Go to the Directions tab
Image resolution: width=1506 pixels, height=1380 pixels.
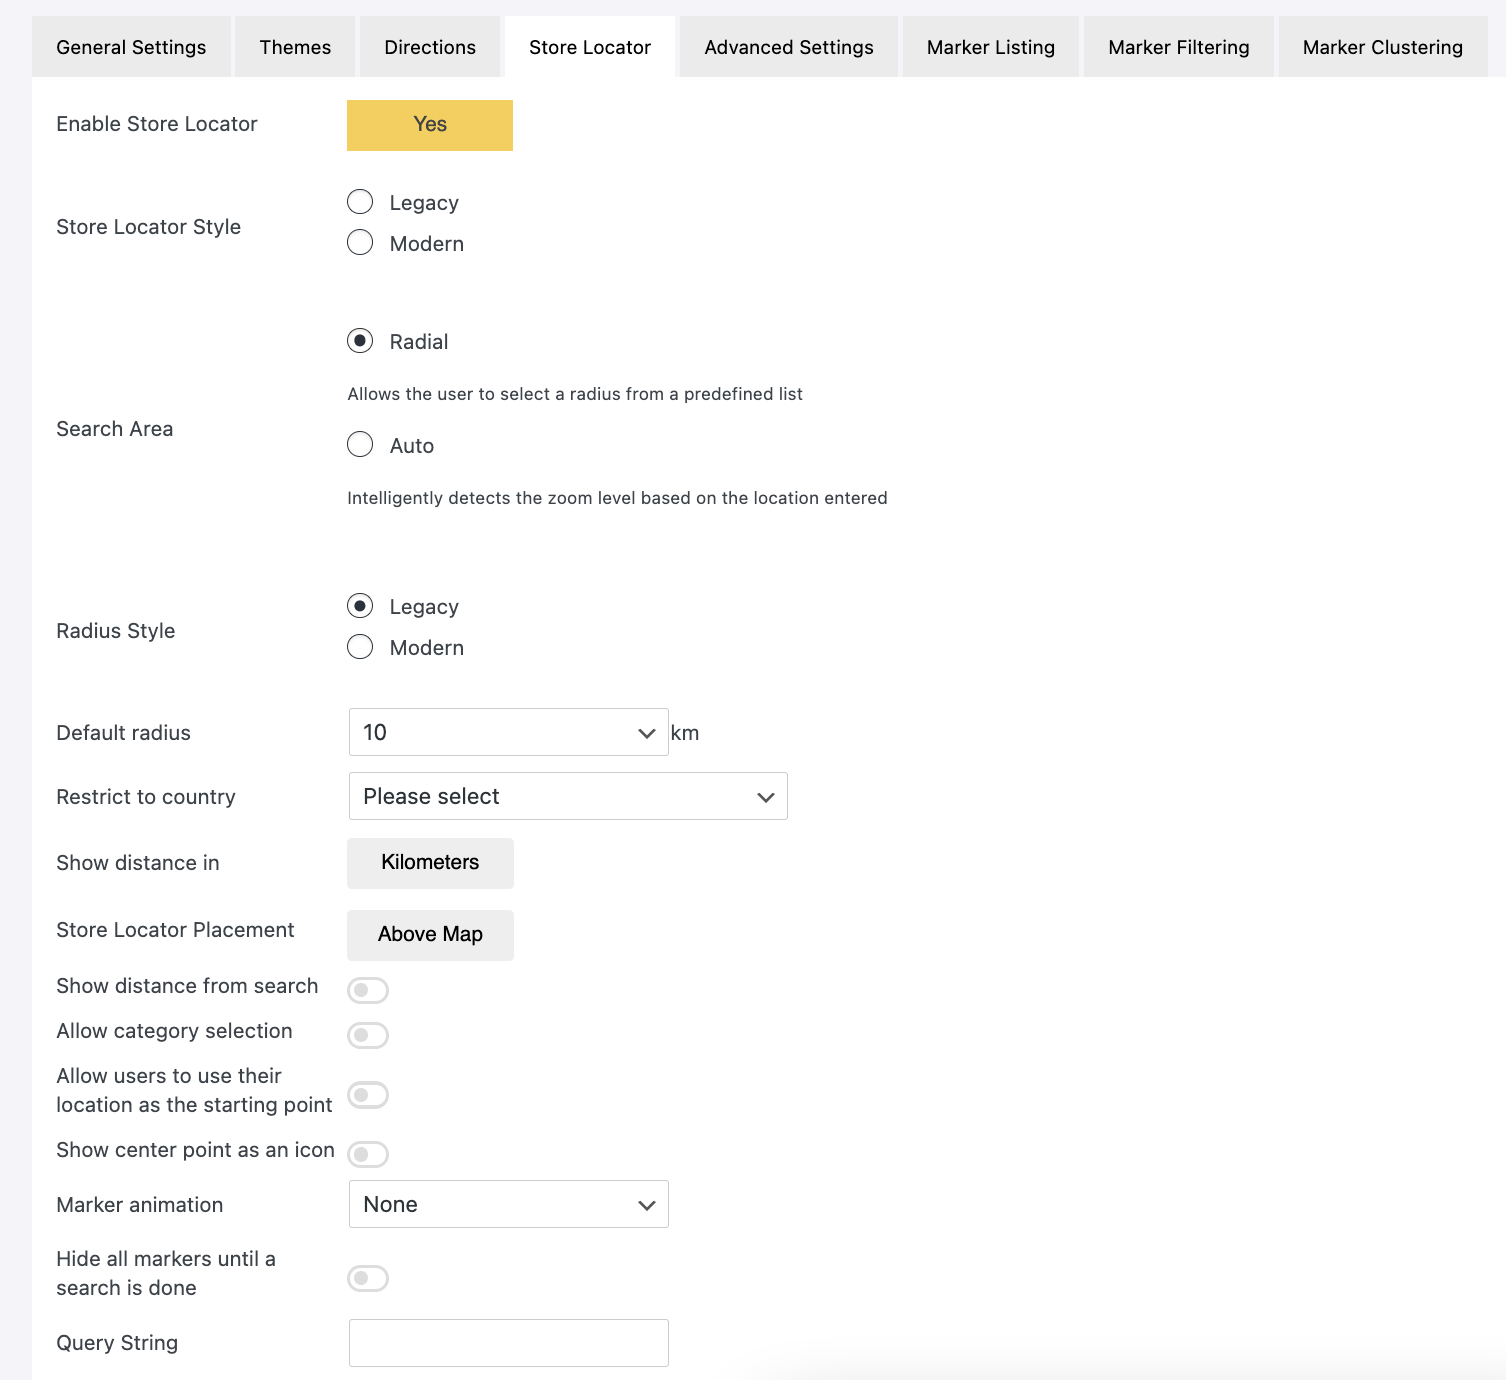430,47
